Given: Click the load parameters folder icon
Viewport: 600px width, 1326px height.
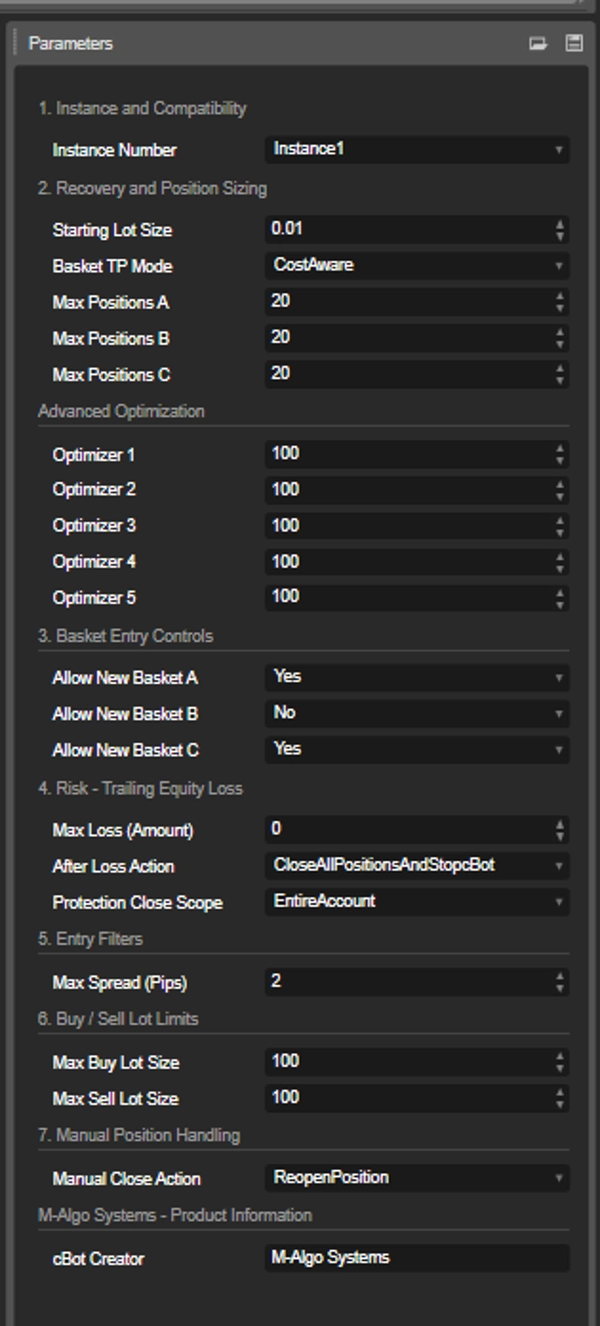Looking at the screenshot, I should [x=538, y=44].
